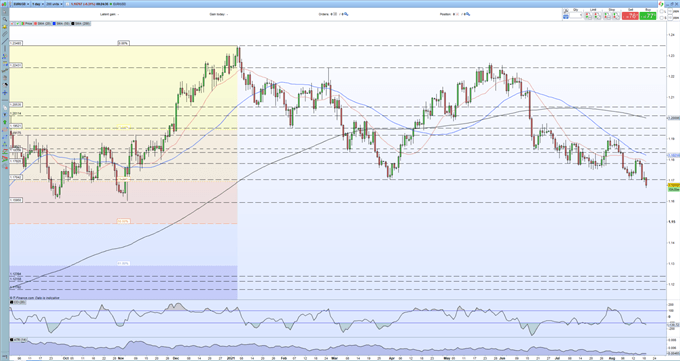Select the upper radio button beside Buy
The image size is (680, 361).
(661, 11)
